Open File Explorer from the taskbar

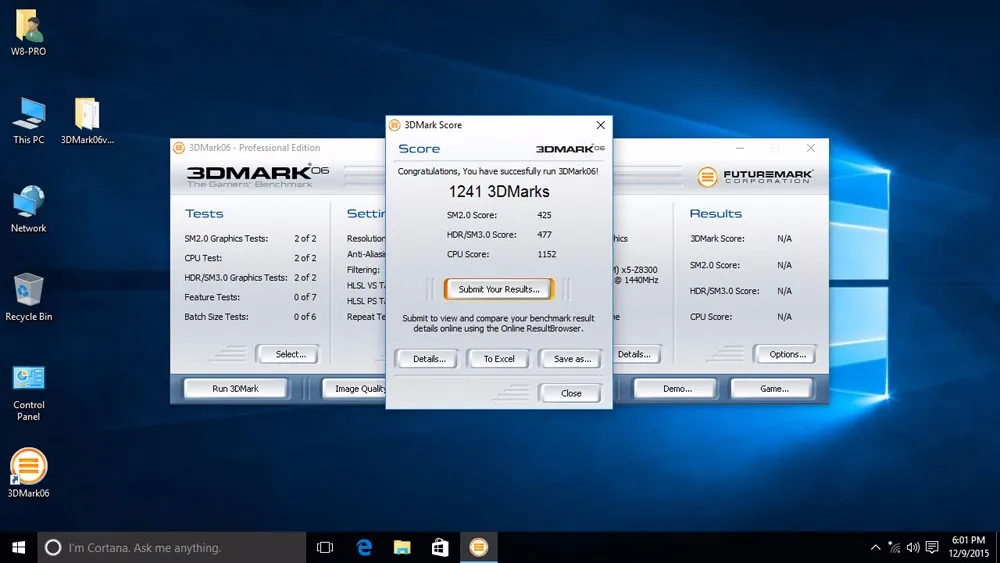[x=402, y=548]
